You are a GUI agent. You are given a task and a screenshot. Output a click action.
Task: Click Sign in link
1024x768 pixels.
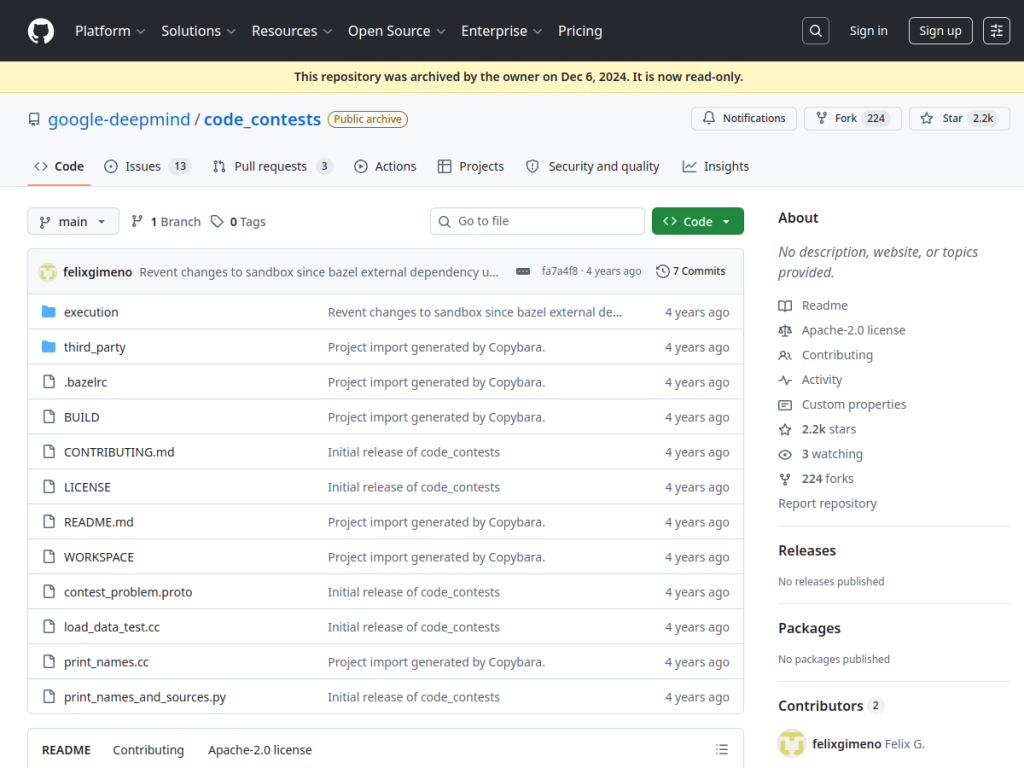tap(868, 31)
